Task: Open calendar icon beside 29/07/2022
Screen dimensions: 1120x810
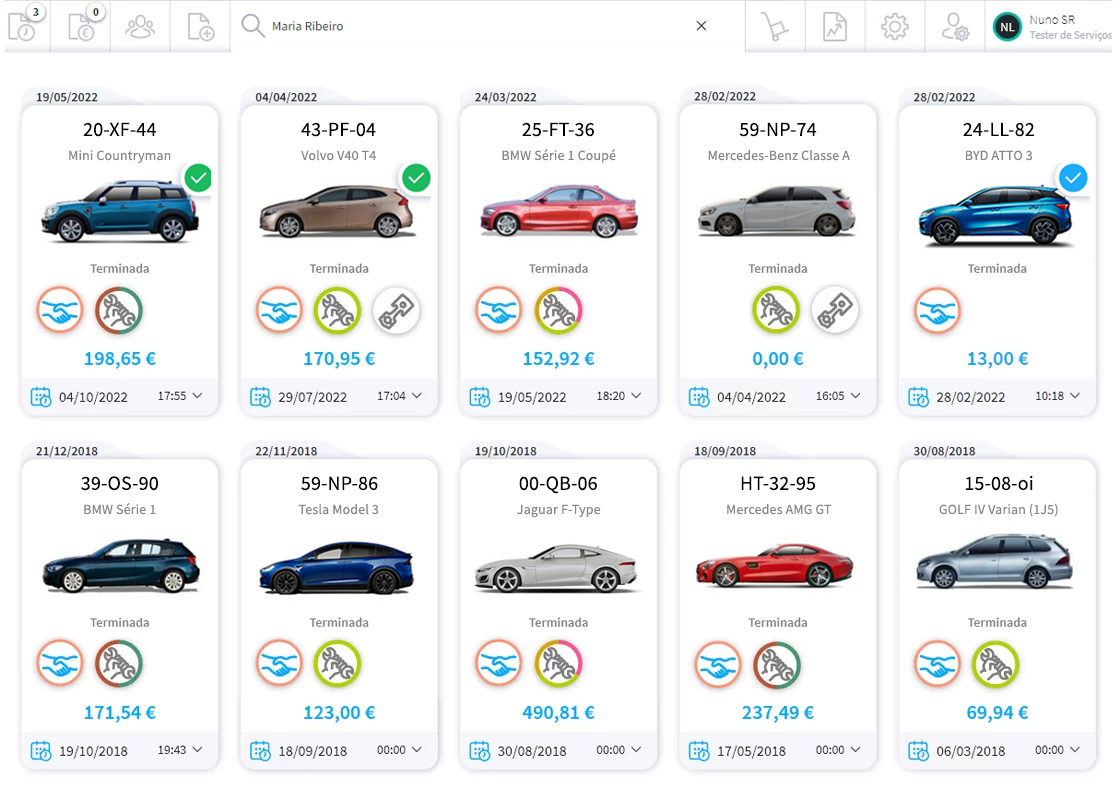Action: click(x=260, y=397)
